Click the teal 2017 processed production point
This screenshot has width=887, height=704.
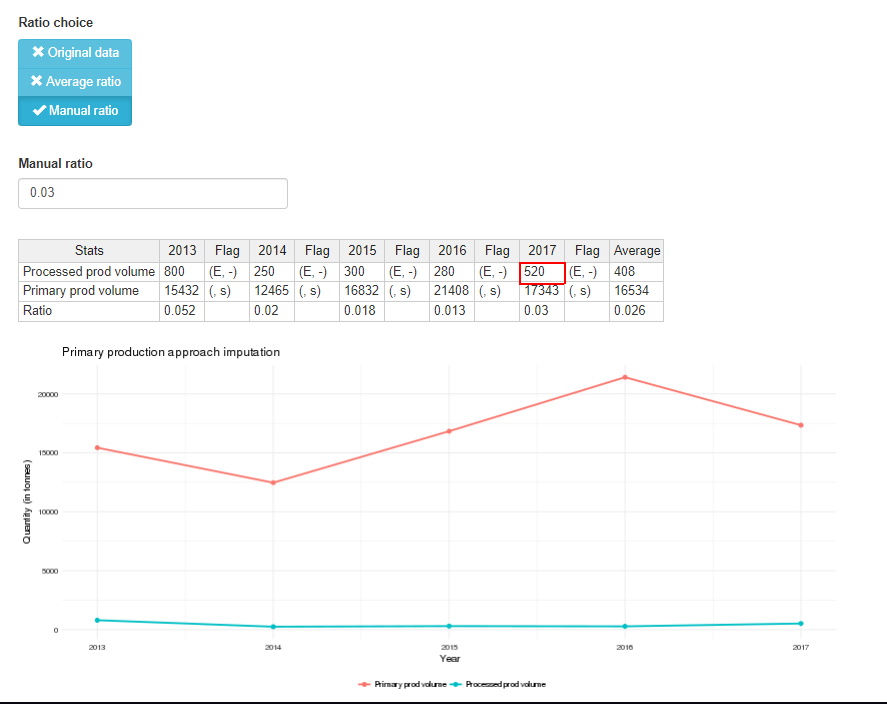tap(801, 623)
